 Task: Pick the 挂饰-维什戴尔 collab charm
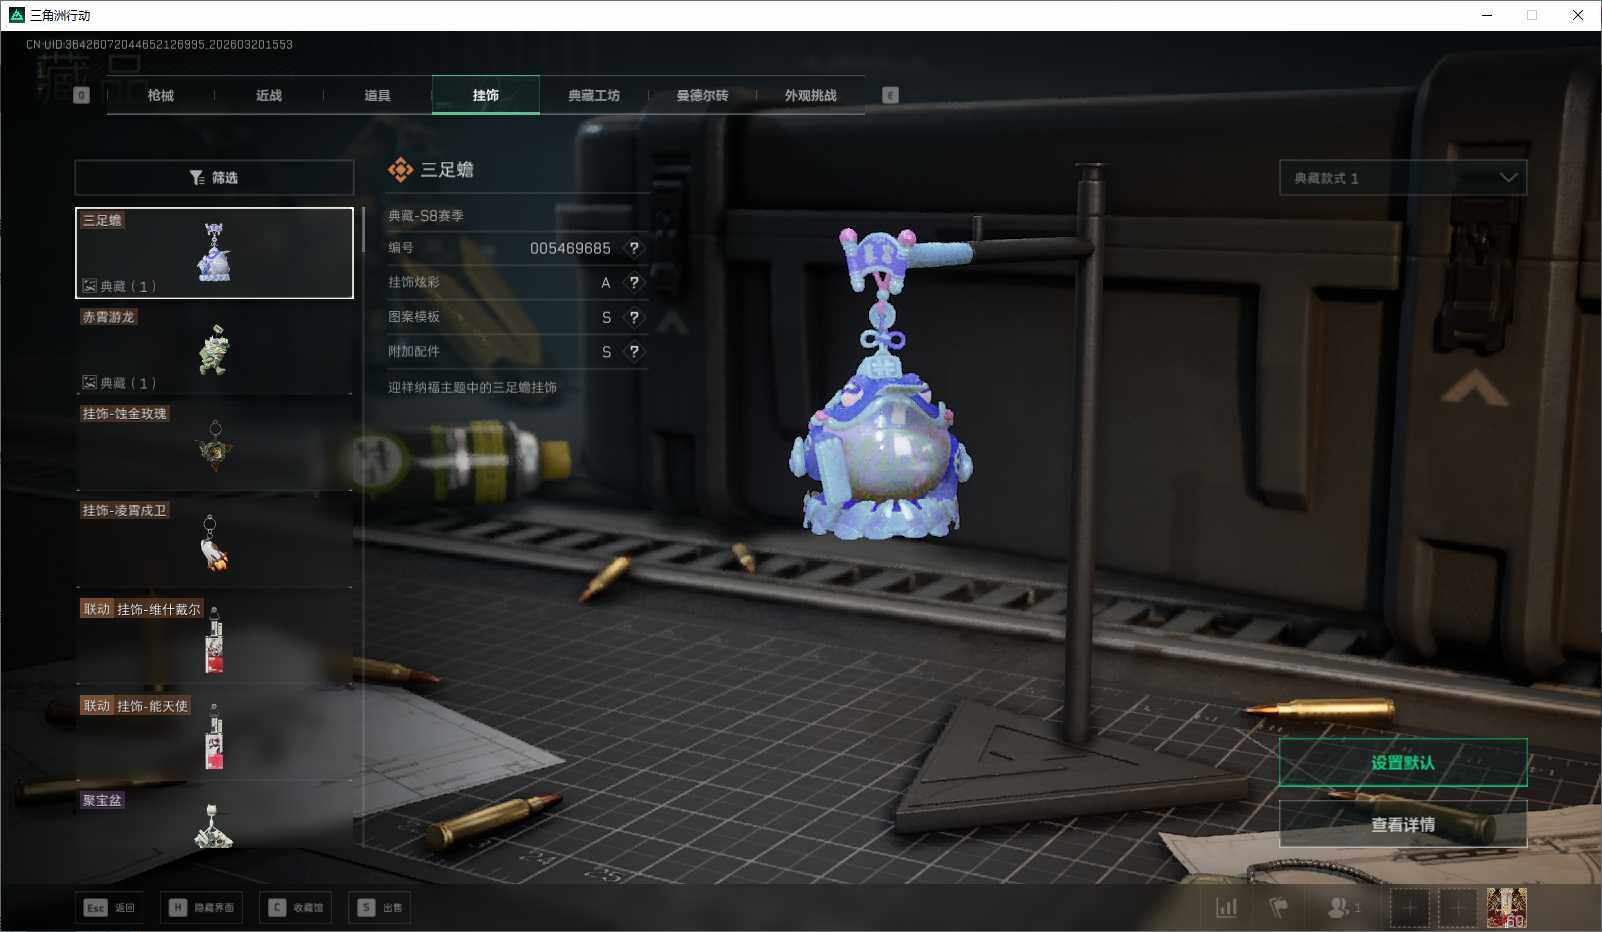pyautogui.click(x=214, y=640)
